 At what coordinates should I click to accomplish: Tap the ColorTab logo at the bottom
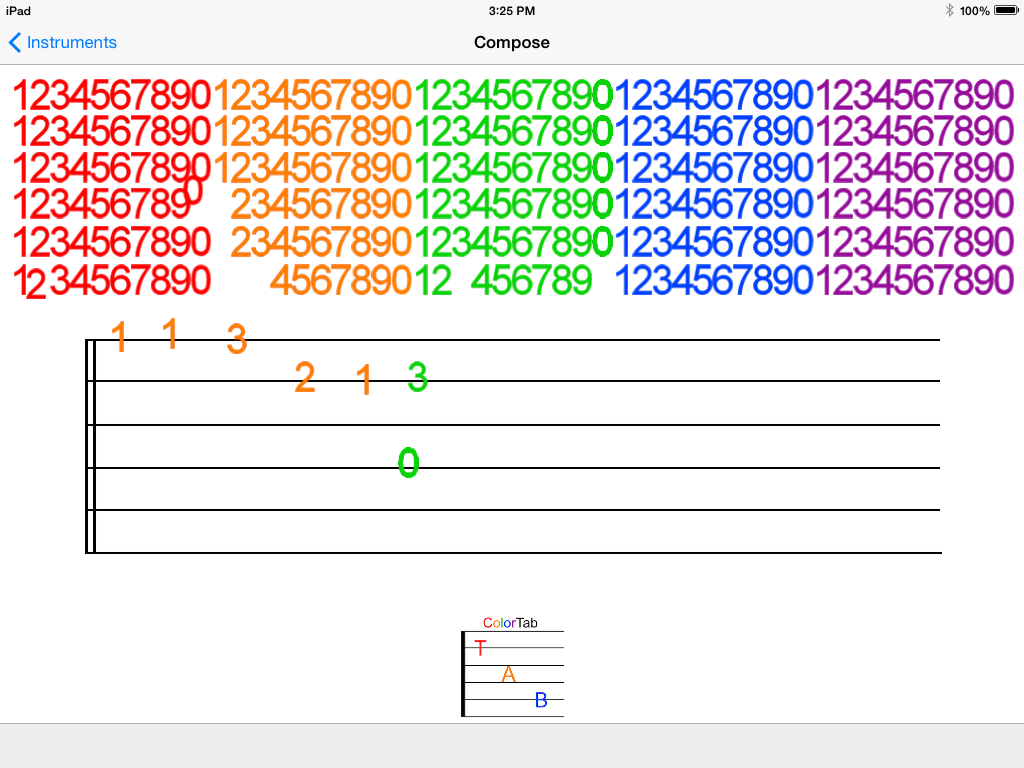512,666
